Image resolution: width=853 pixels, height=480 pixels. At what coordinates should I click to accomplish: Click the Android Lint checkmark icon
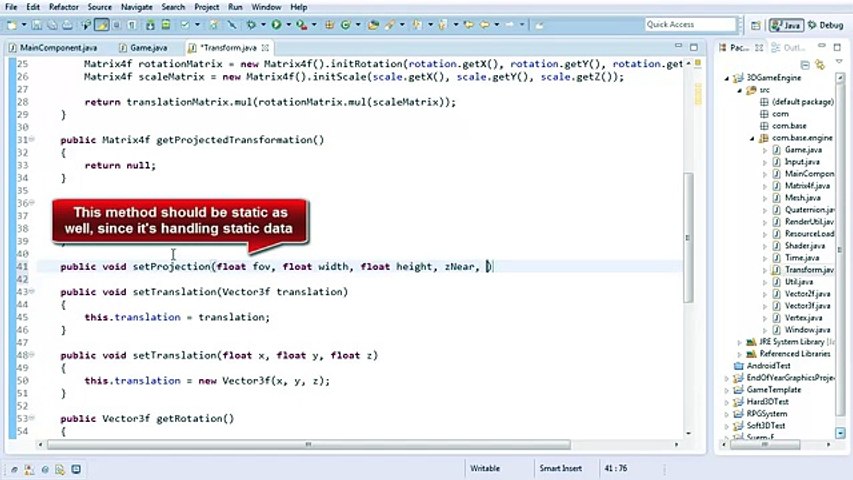pos(186,25)
